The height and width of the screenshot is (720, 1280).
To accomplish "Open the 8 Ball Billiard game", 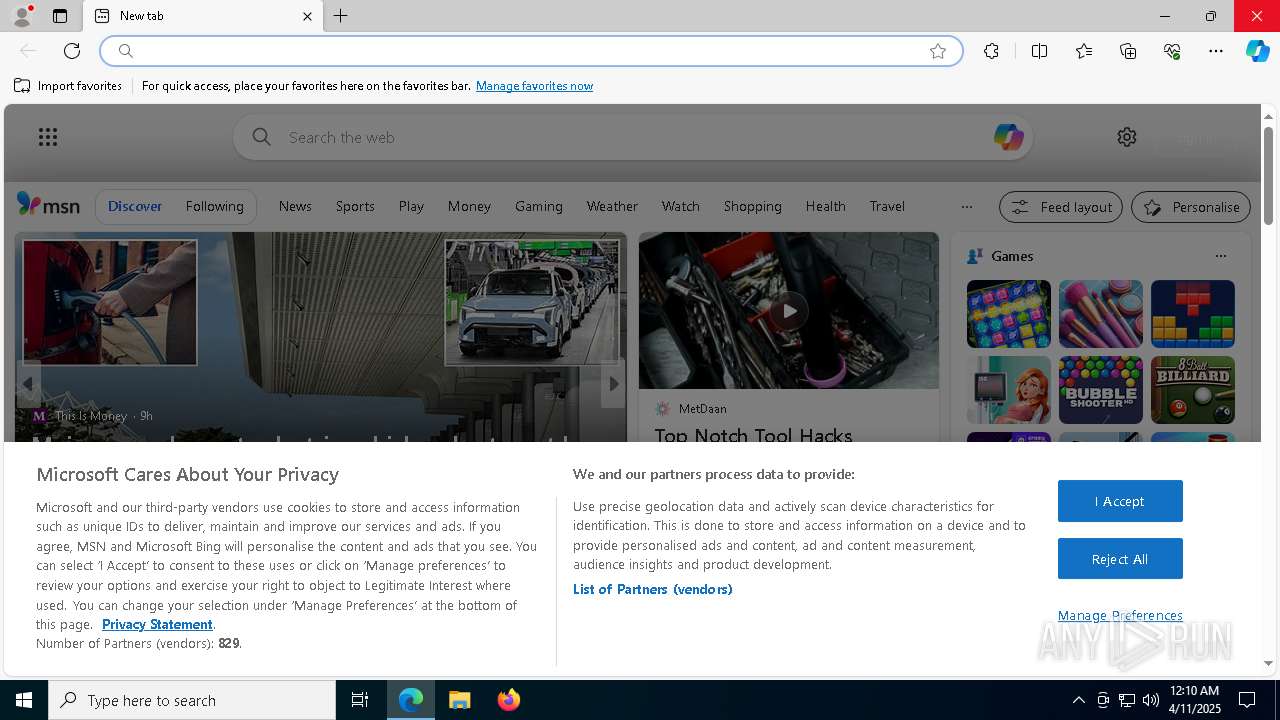I will pyautogui.click(x=1193, y=390).
